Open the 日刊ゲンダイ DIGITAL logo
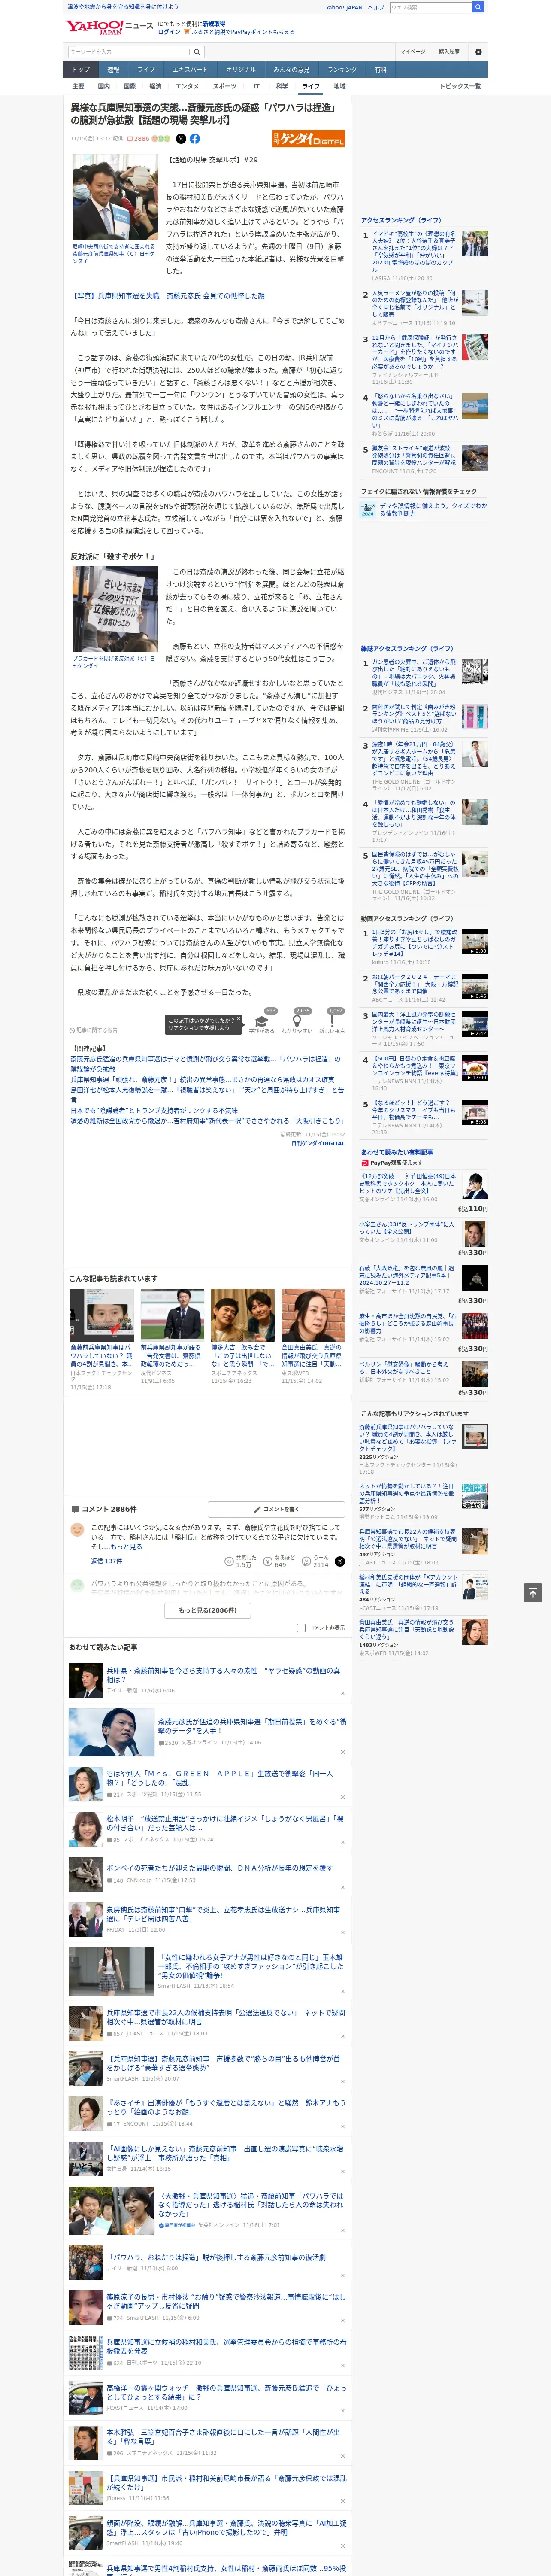Image resolution: width=551 pixels, height=2576 pixels. point(308,139)
